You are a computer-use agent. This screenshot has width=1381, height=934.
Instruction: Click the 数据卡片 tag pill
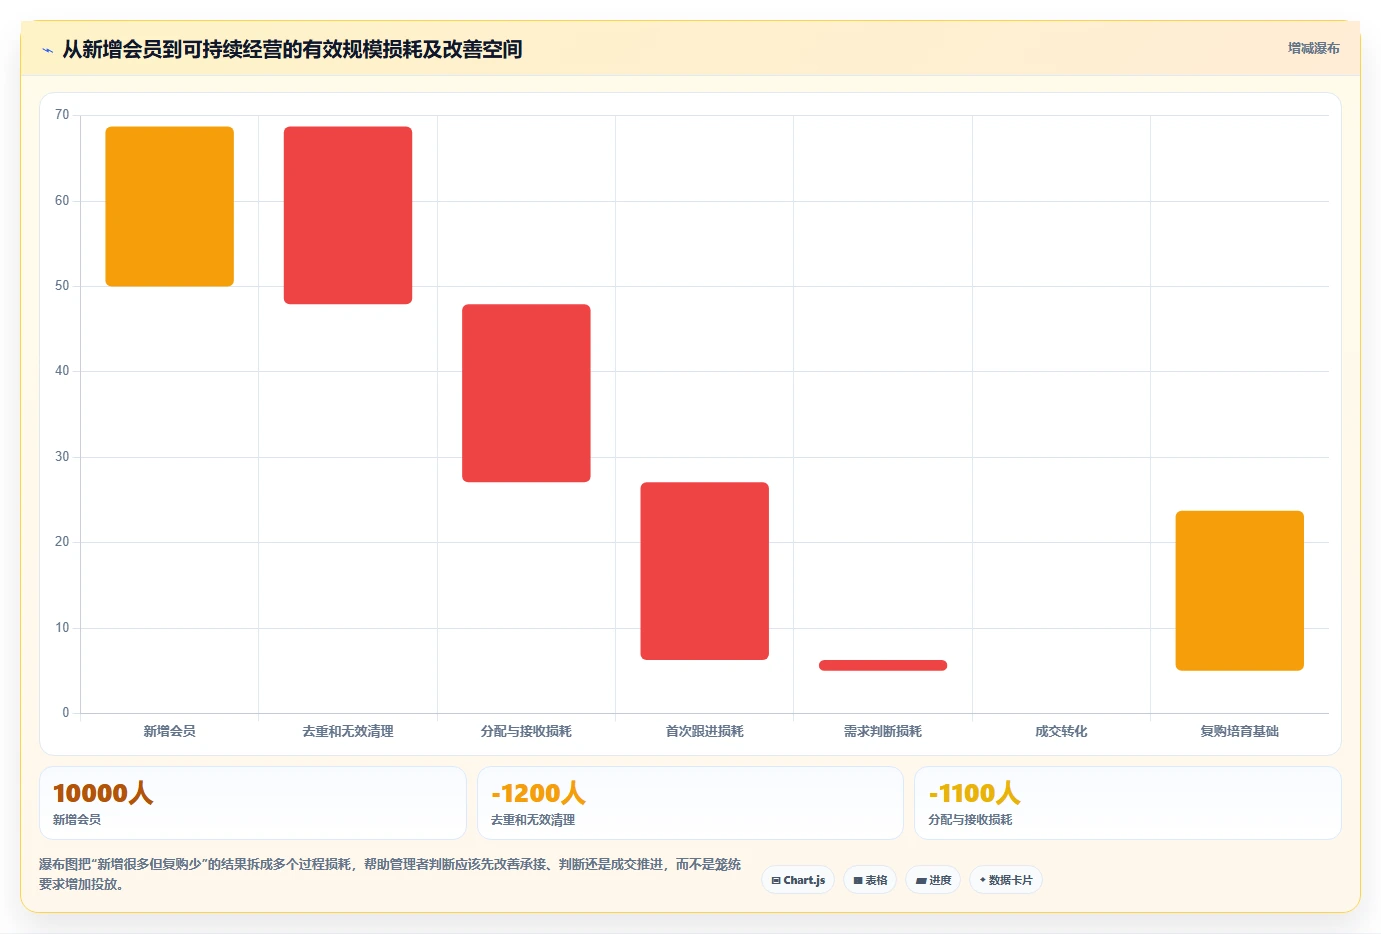click(x=1006, y=880)
